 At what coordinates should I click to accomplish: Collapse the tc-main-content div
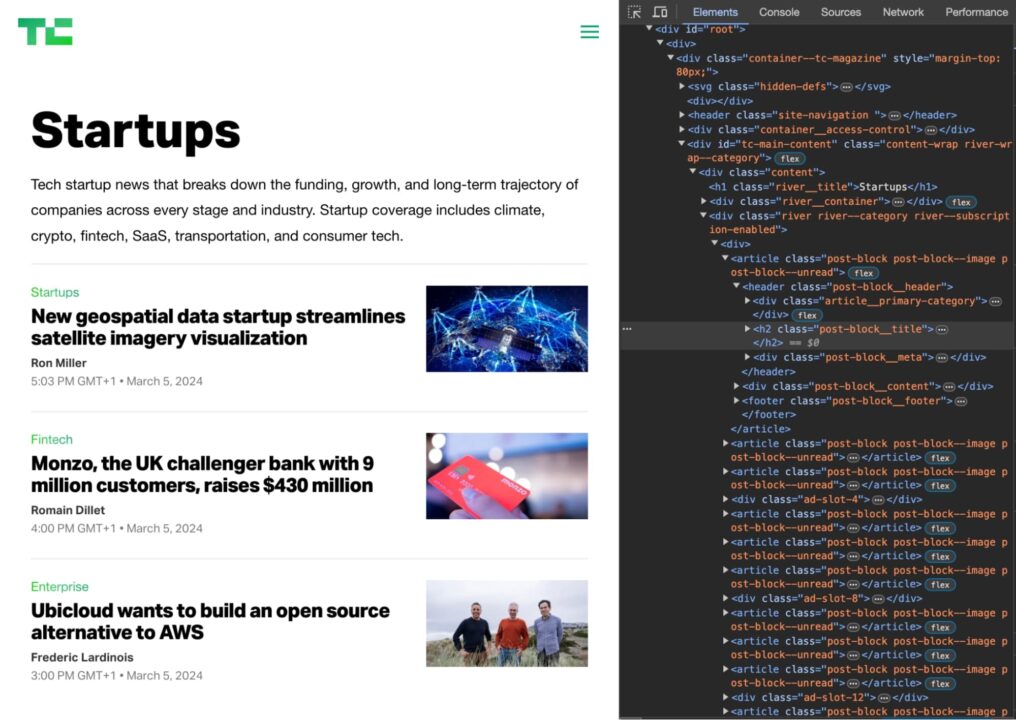(682, 143)
